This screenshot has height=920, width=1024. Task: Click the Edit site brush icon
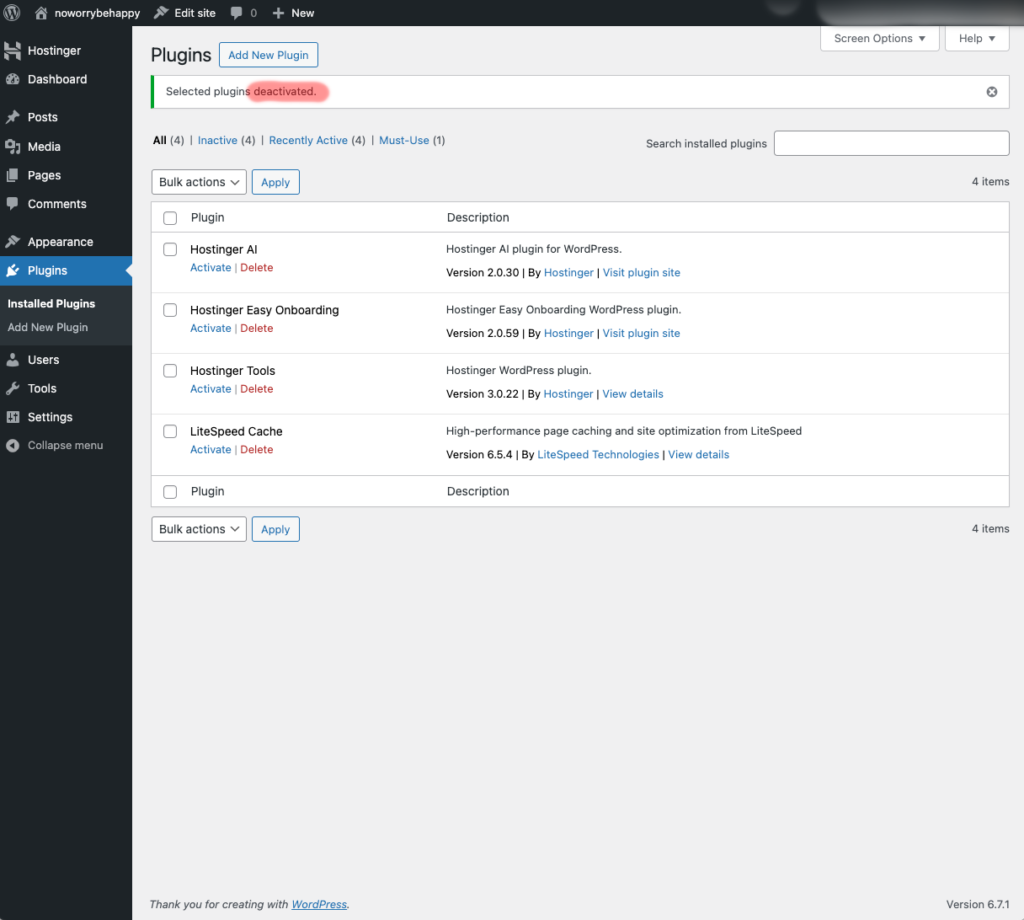161,12
